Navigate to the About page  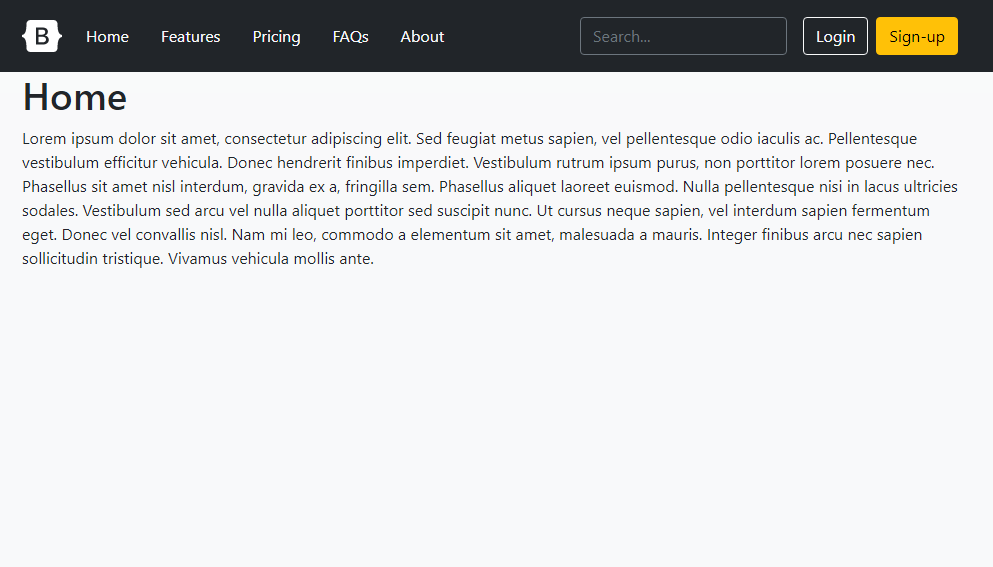pyautogui.click(x=422, y=37)
